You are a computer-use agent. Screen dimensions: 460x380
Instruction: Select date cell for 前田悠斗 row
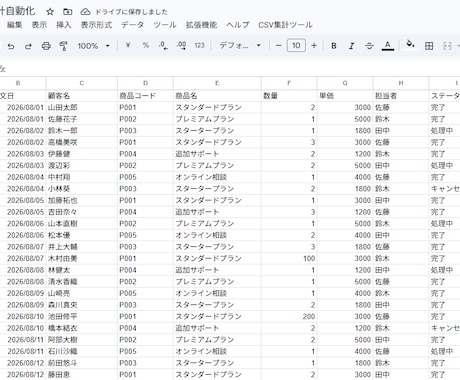click(23, 363)
